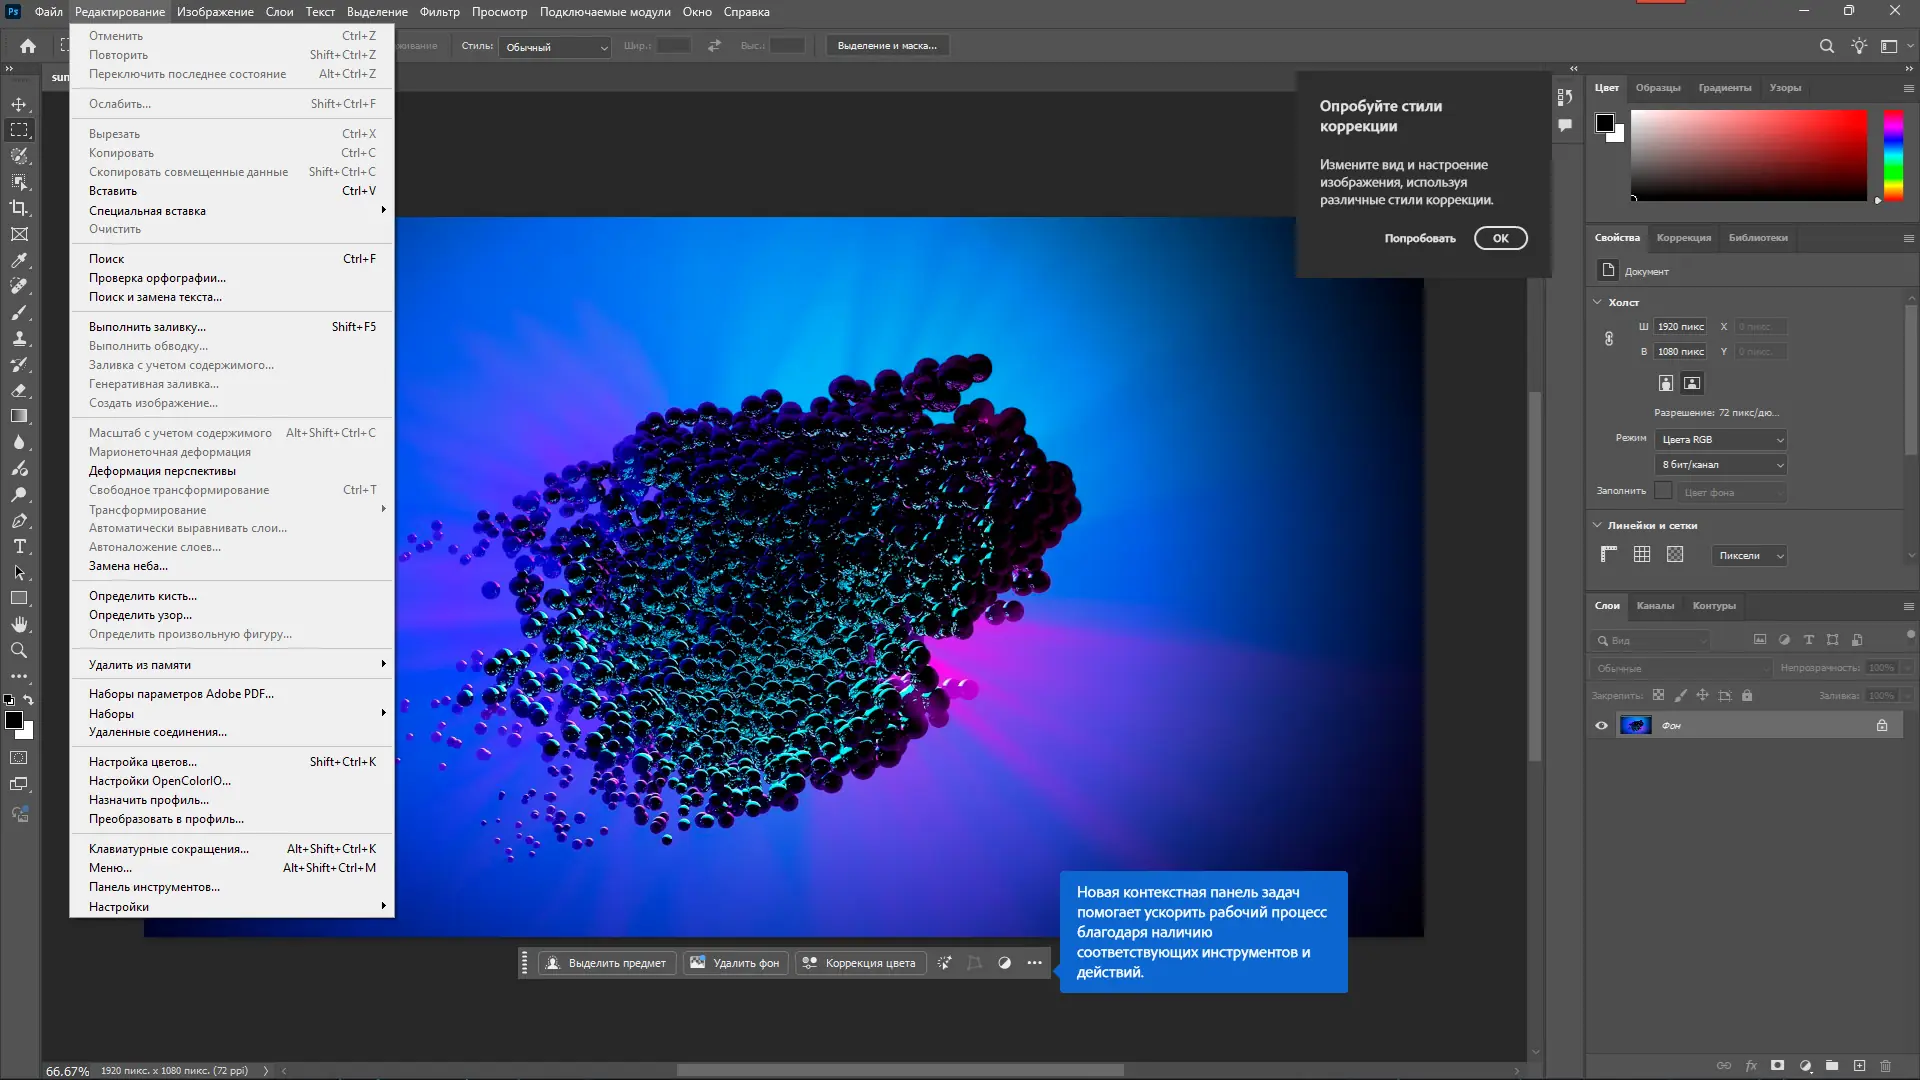Image resolution: width=1920 pixels, height=1080 pixels.
Task: Select the Zoom tool in toolbar
Action: [19, 650]
